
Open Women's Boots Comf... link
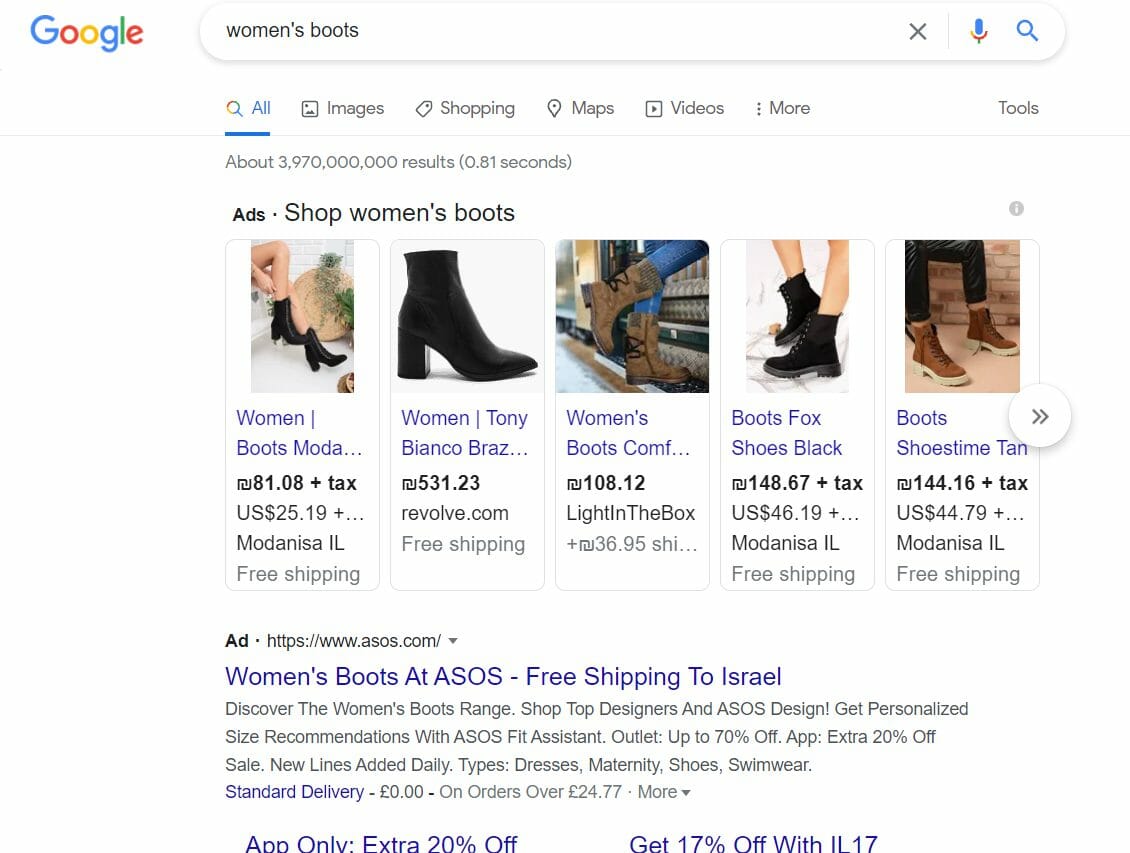(x=628, y=433)
